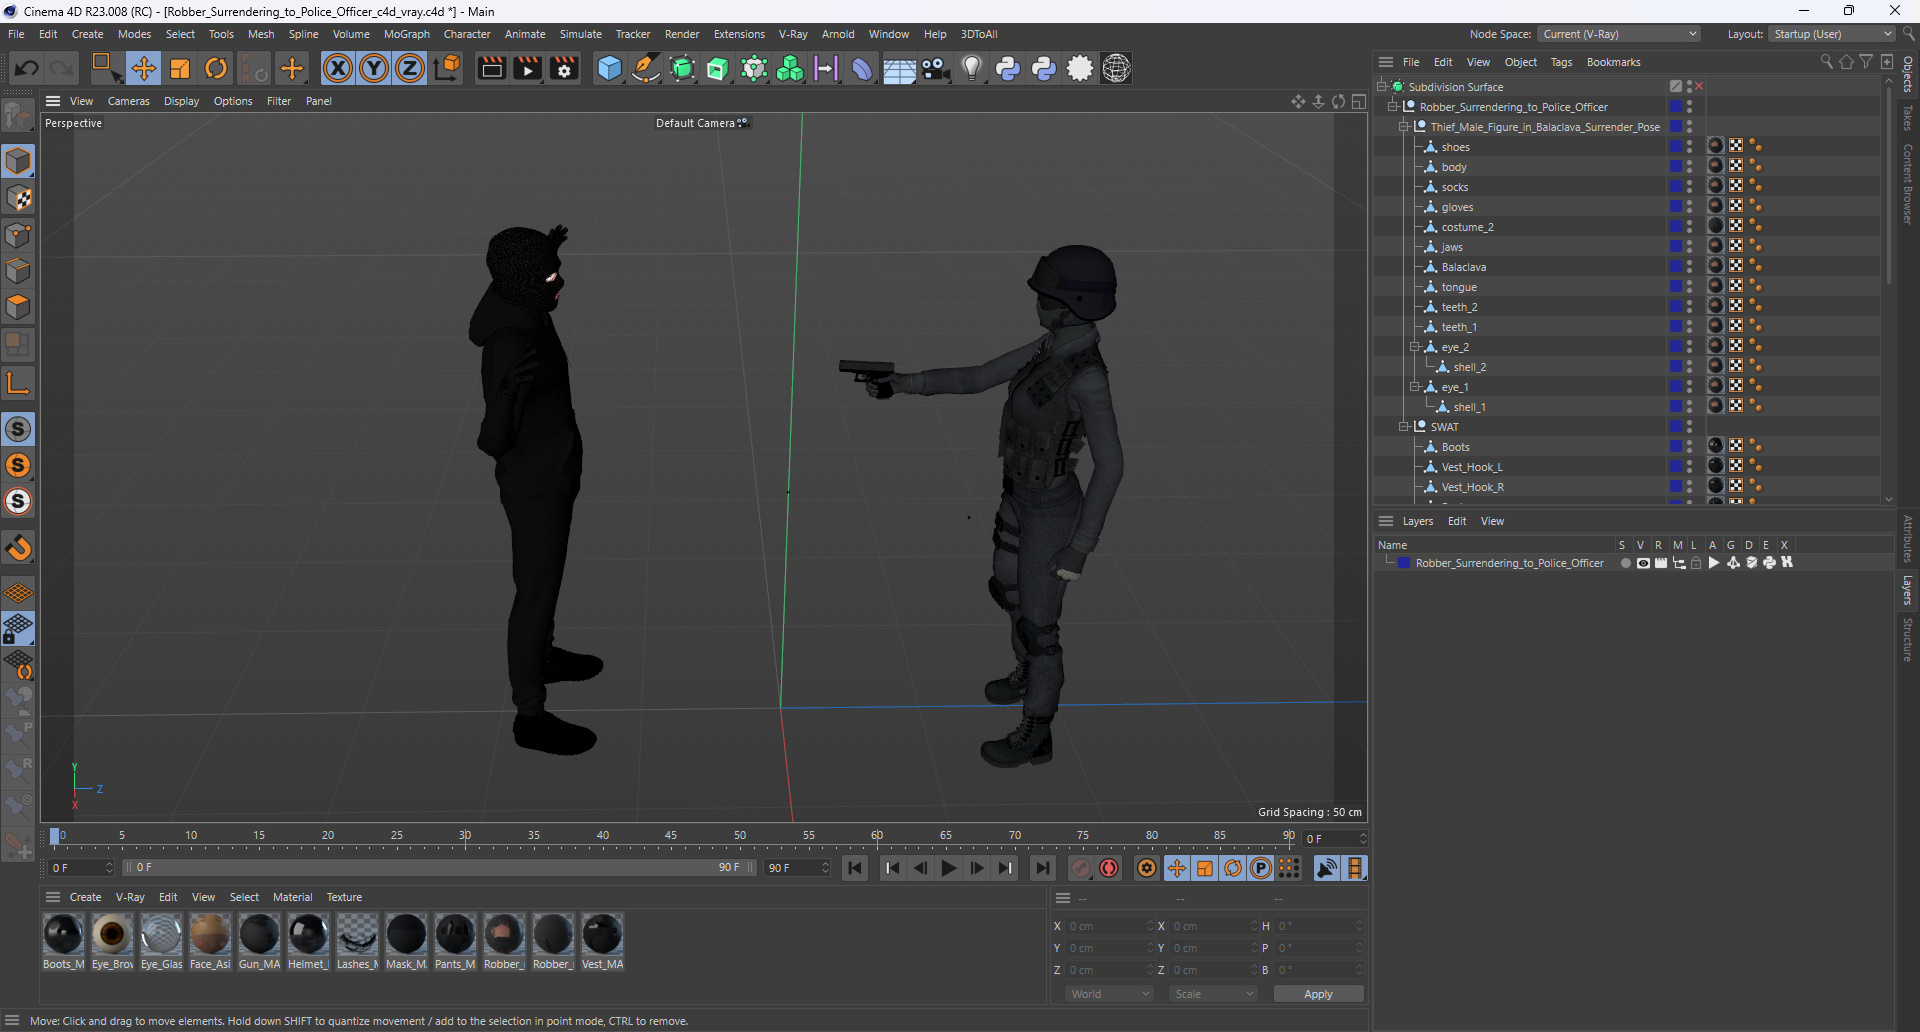Toggle Y axis lock
Image resolution: width=1920 pixels, height=1032 pixels.
(x=374, y=68)
